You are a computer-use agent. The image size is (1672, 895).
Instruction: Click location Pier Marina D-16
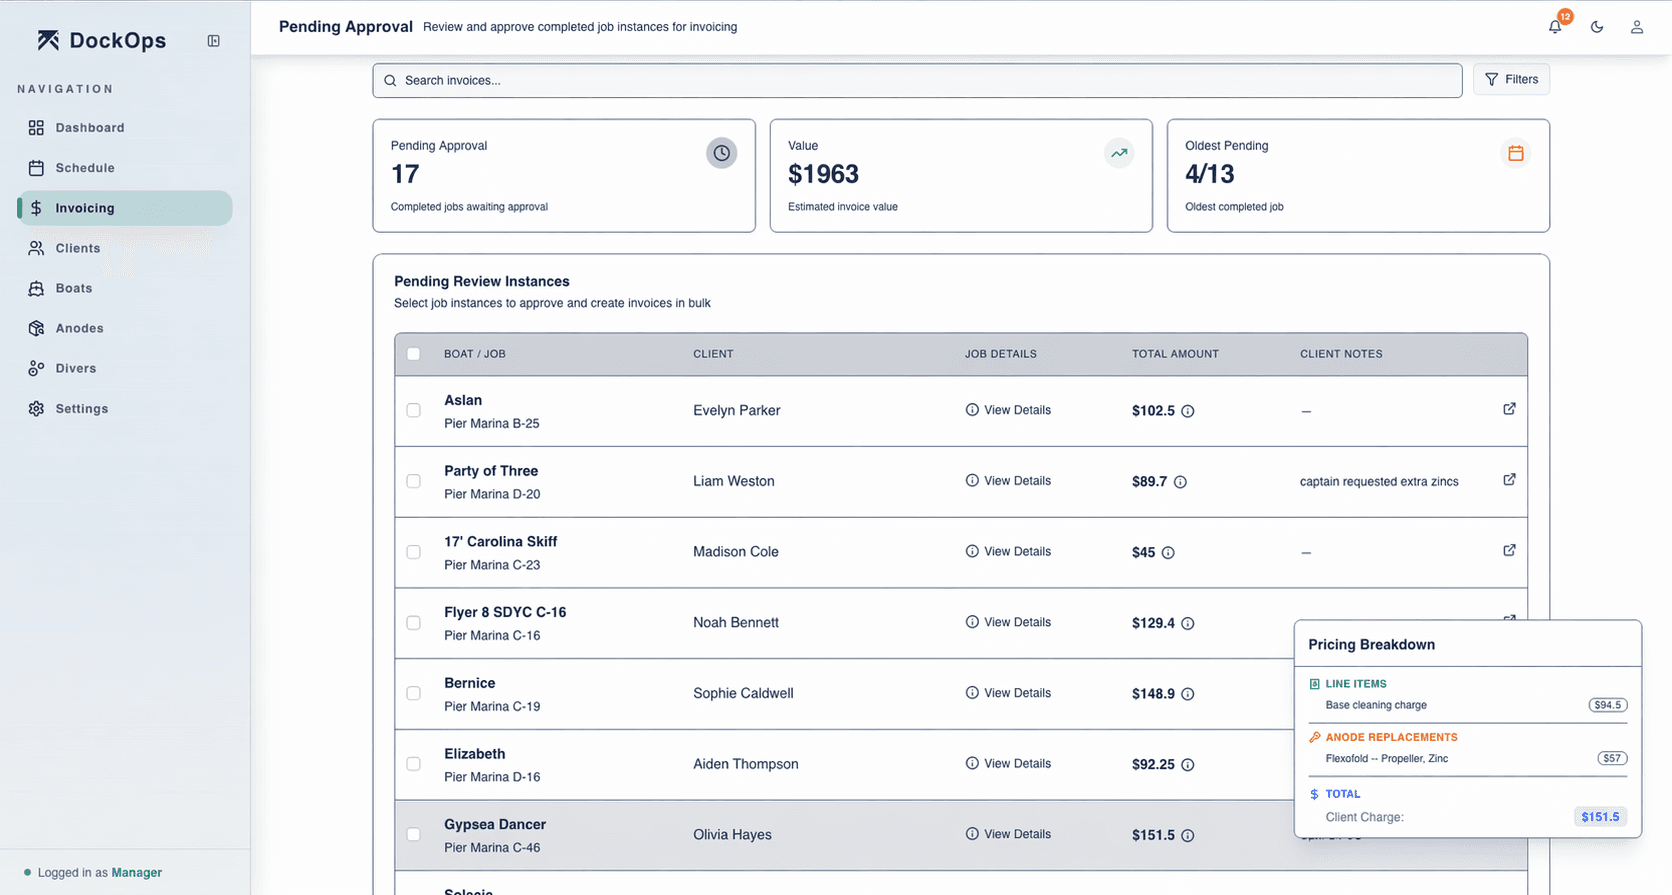coord(492,777)
